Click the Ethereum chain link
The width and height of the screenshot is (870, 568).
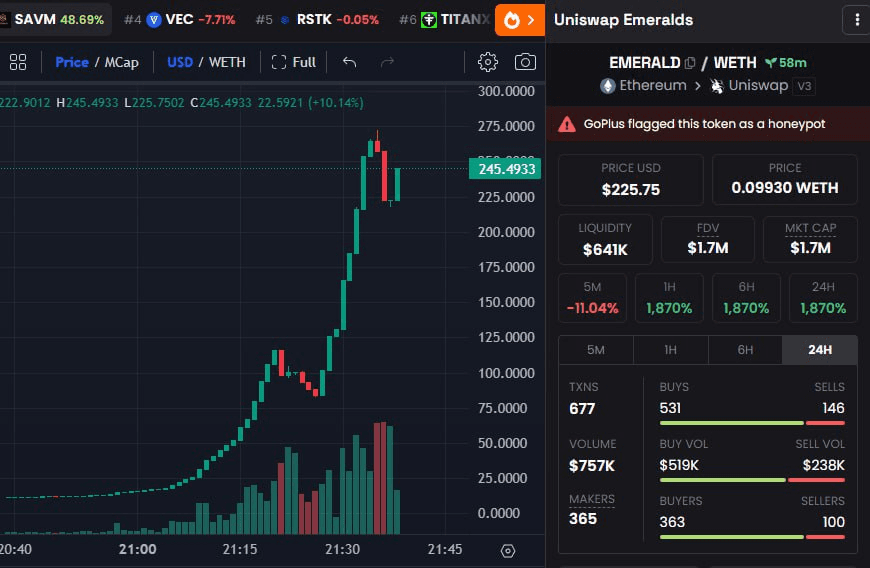[644, 86]
